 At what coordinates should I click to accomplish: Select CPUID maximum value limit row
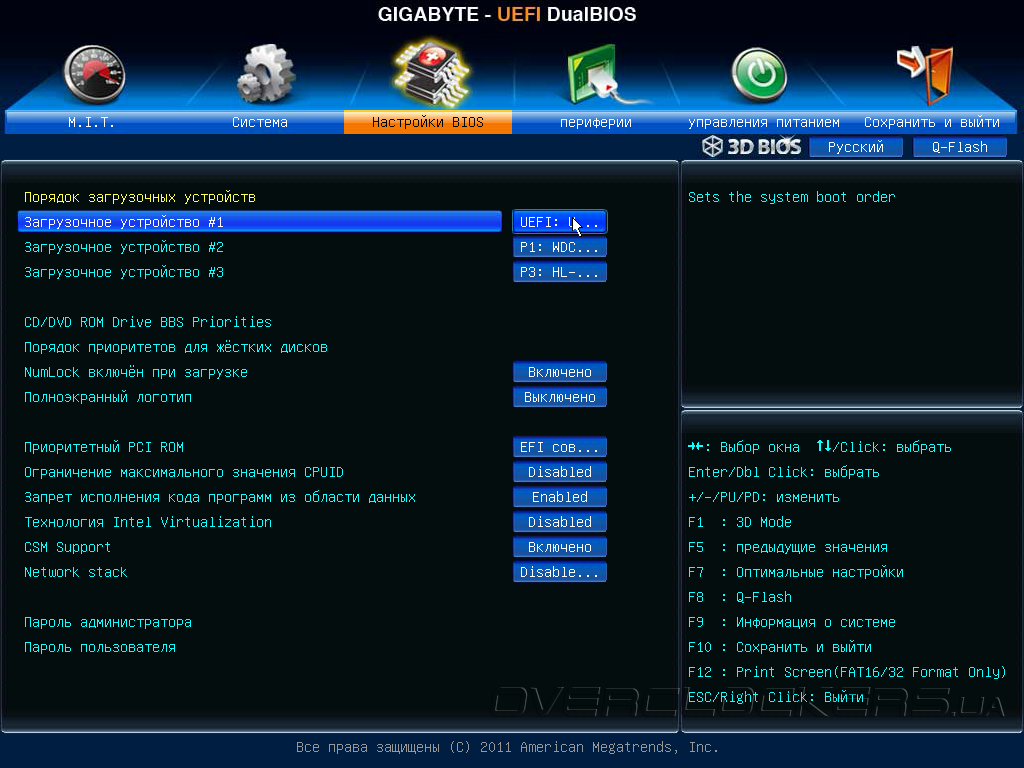[184, 472]
